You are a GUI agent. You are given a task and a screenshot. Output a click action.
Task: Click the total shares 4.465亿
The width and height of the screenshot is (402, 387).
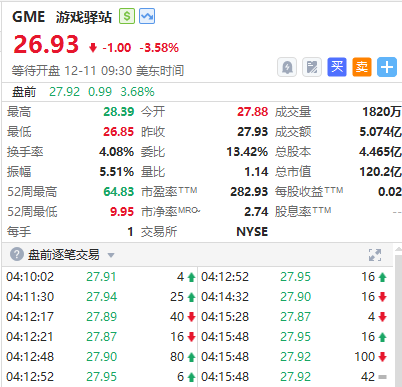pos(380,152)
